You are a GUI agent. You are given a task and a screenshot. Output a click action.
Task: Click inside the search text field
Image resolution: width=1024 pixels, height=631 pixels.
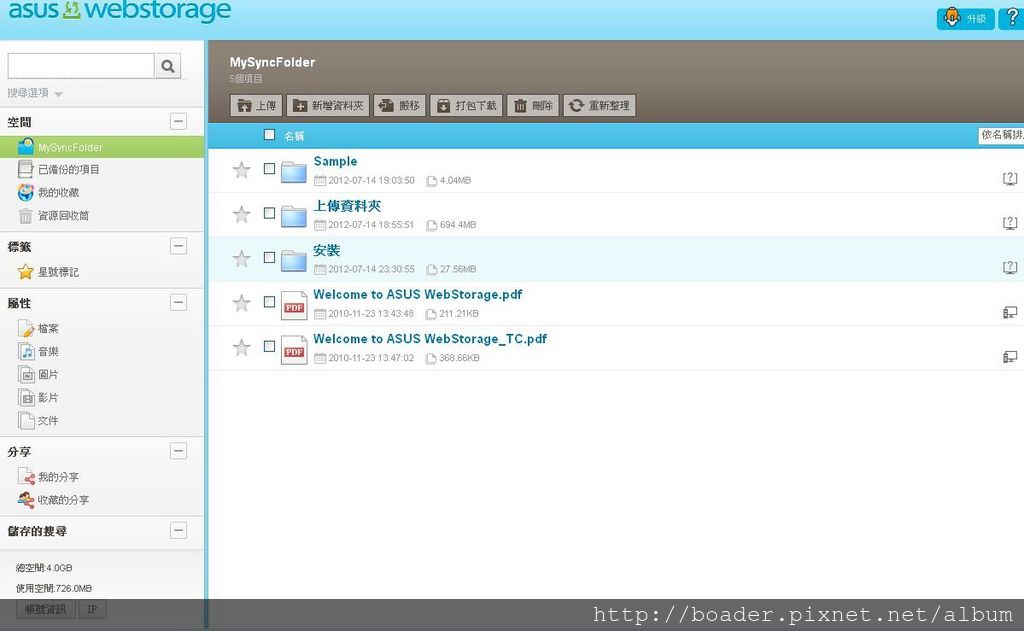[81, 66]
